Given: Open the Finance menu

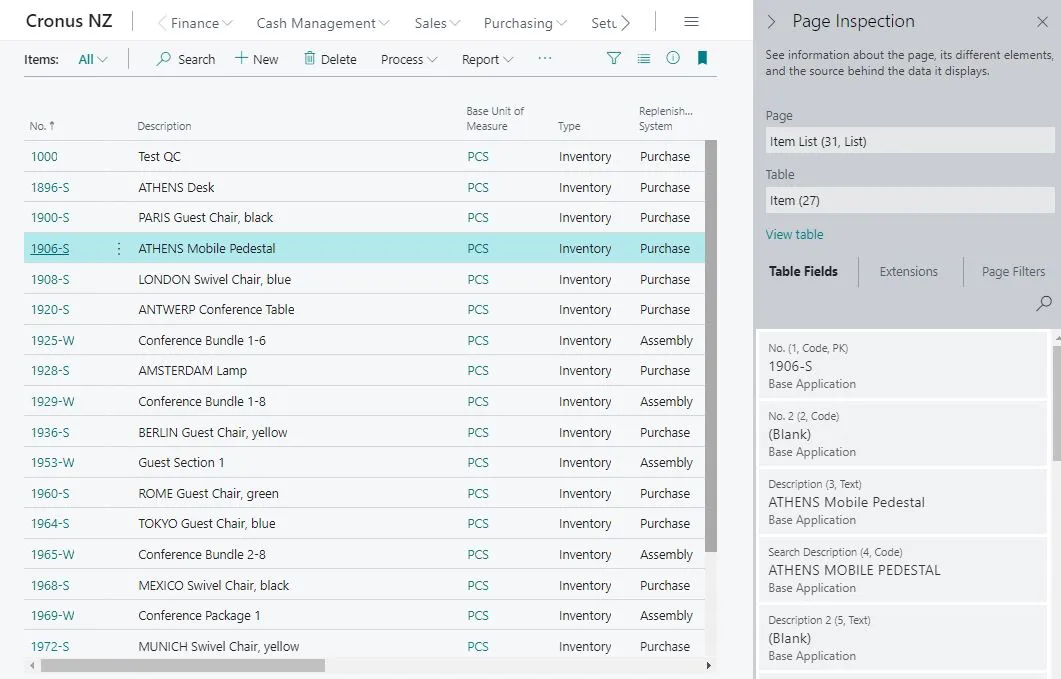Looking at the screenshot, I should (201, 23).
